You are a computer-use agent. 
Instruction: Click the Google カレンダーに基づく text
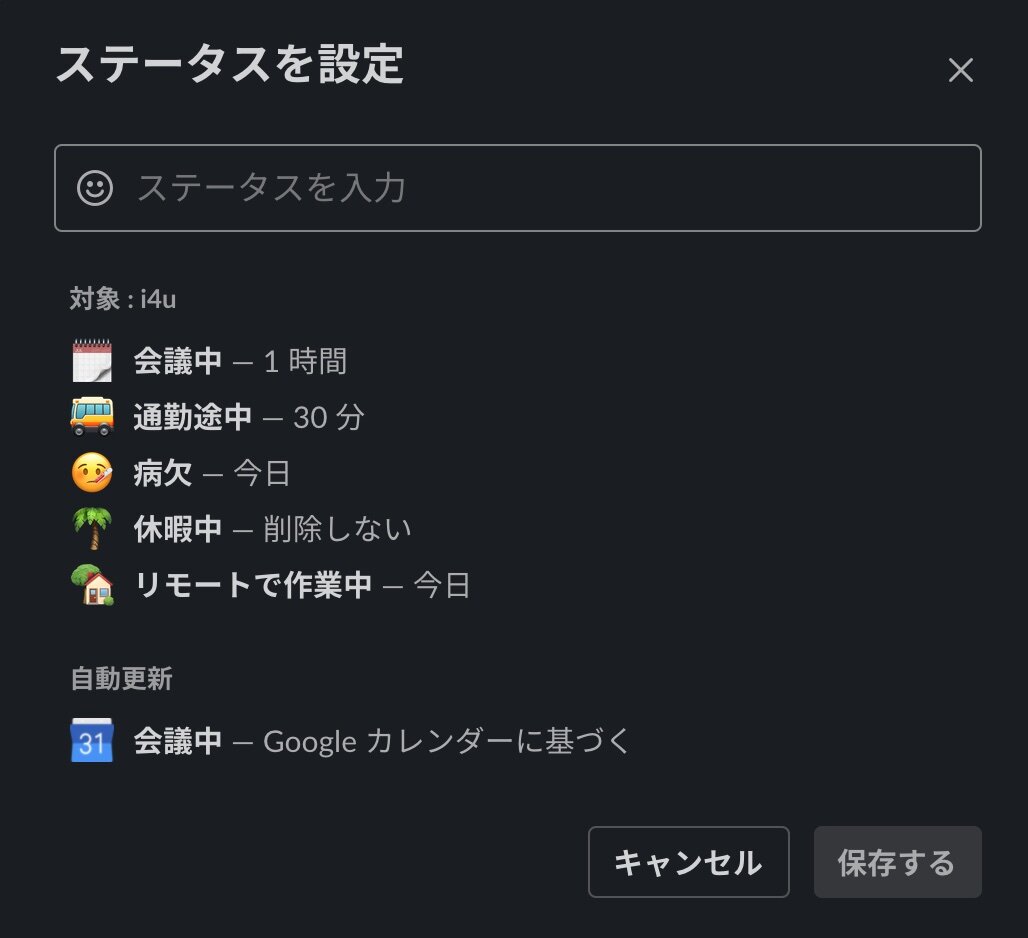(446, 741)
